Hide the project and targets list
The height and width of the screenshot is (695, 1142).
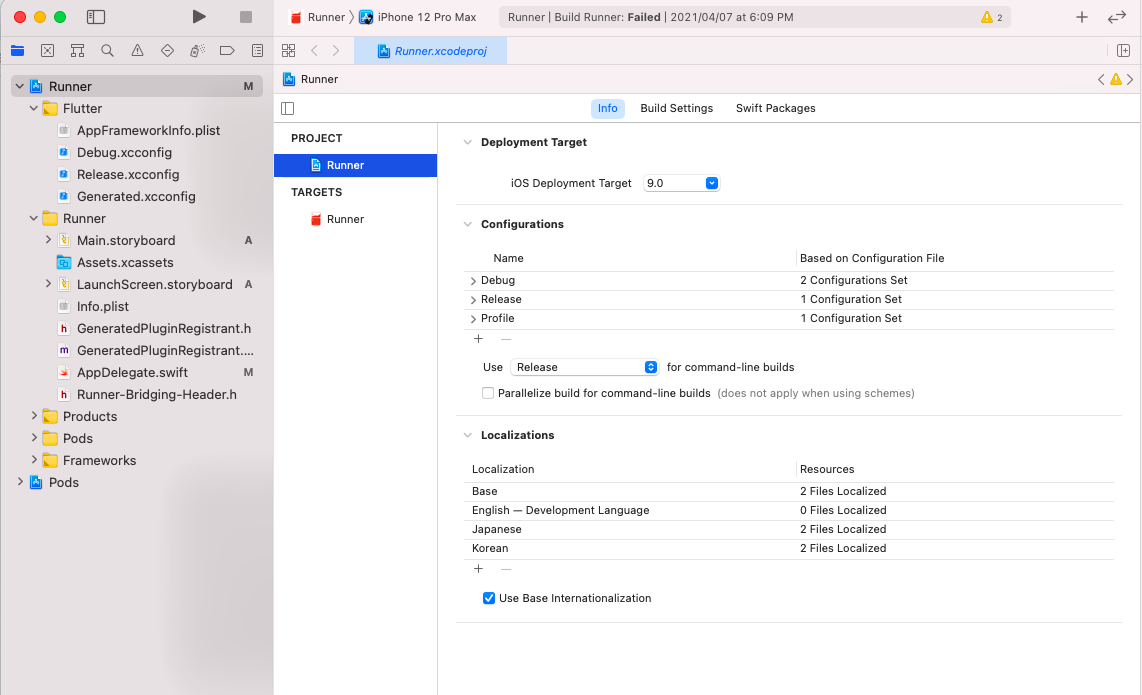[288, 109]
